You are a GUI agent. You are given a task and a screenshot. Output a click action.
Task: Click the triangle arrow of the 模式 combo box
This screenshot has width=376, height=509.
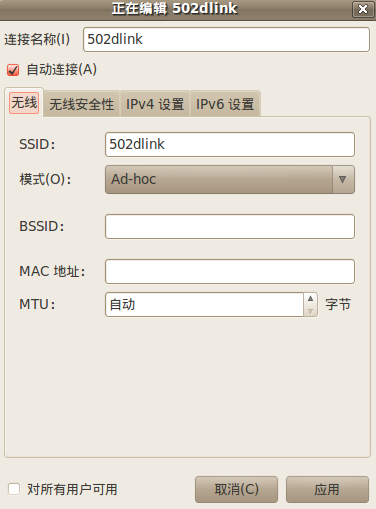pos(342,180)
